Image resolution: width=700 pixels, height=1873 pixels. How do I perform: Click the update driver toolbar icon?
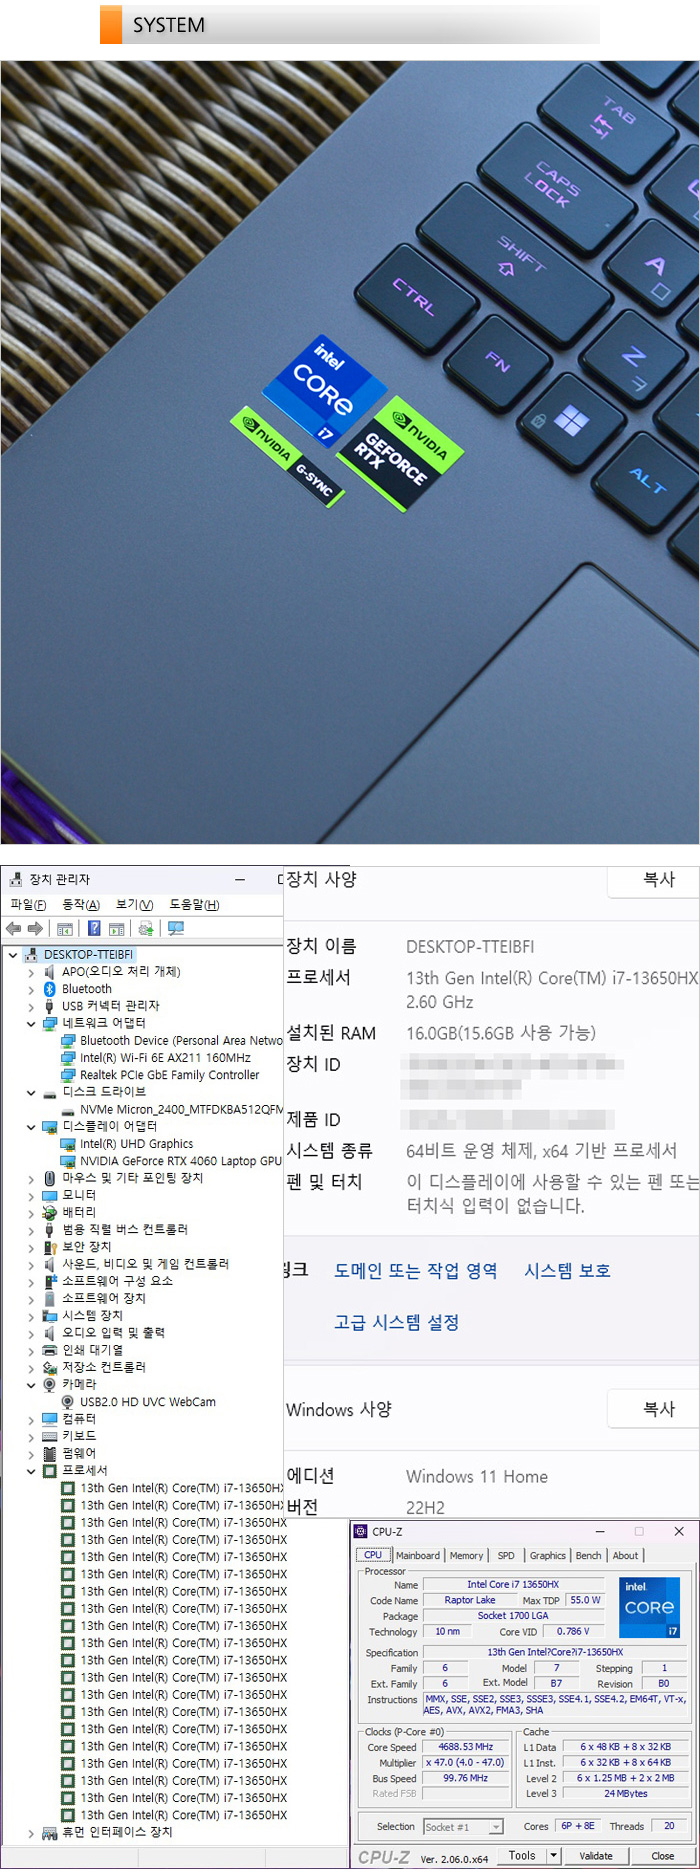coord(146,928)
